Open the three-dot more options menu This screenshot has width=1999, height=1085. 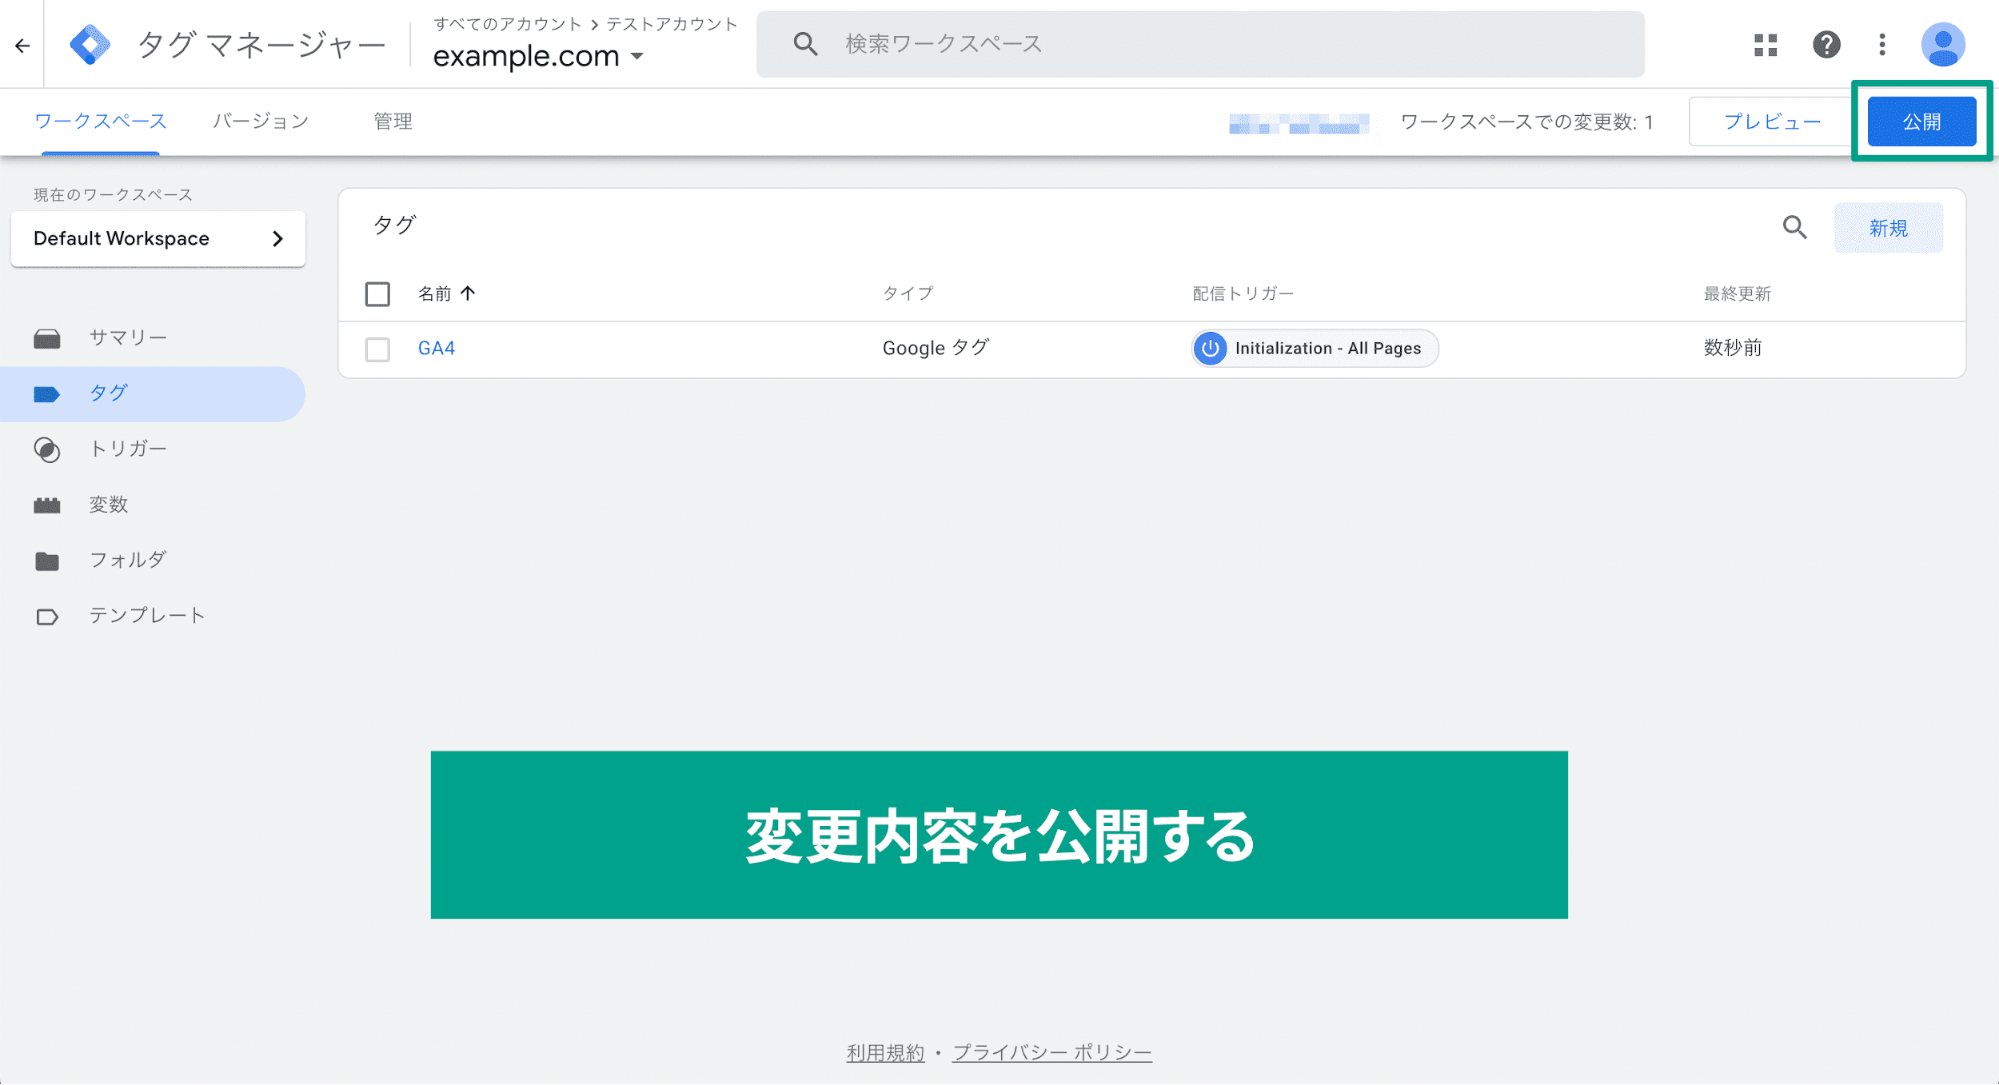(1882, 44)
